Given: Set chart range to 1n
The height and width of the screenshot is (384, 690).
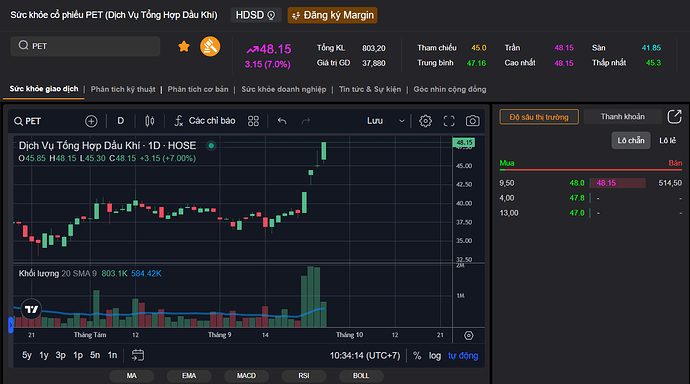Looking at the screenshot, I should (x=113, y=355).
